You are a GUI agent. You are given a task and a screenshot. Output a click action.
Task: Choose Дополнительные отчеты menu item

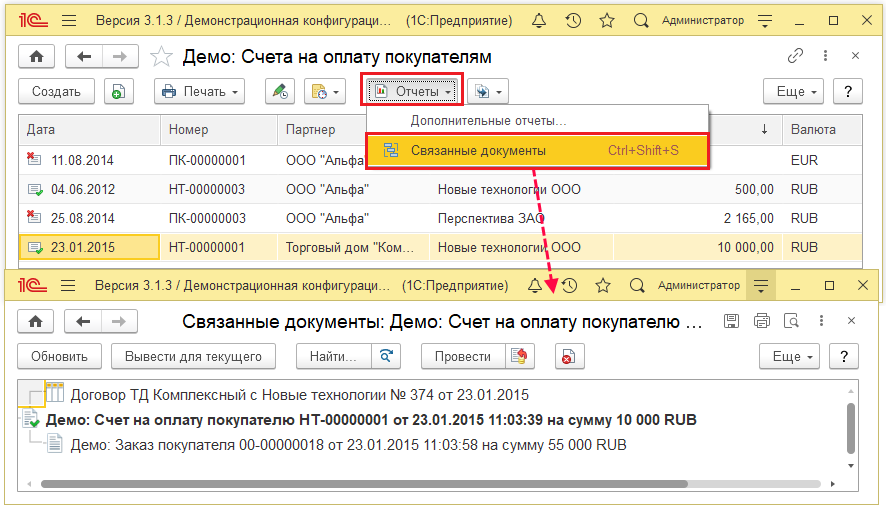(x=537, y=120)
